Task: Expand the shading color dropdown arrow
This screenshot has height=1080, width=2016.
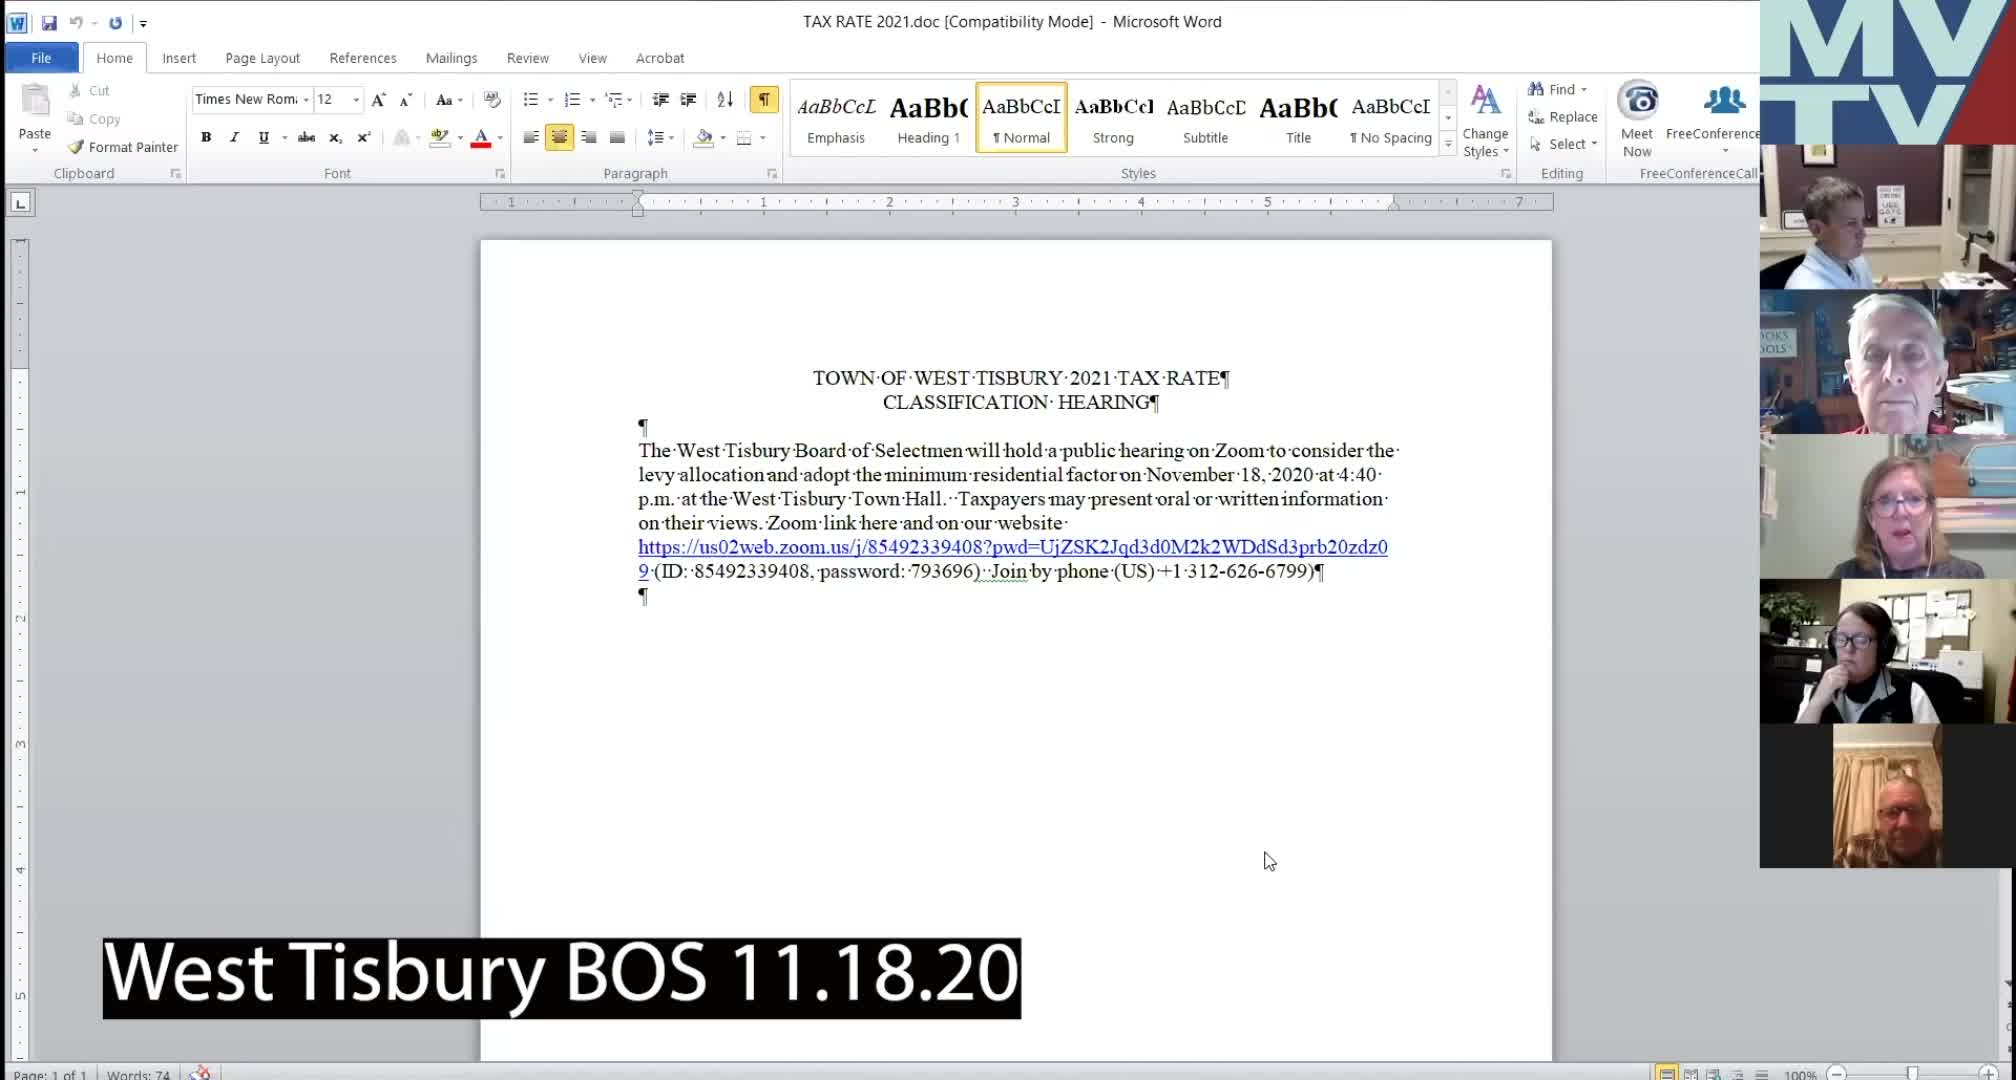Action: 722,137
